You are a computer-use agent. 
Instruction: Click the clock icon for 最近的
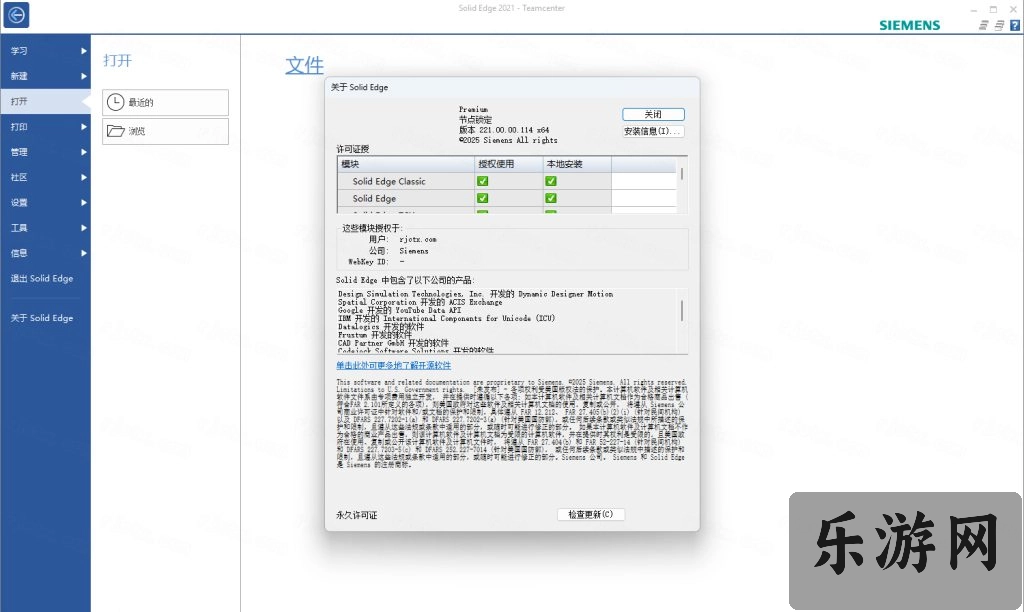(116, 102)
